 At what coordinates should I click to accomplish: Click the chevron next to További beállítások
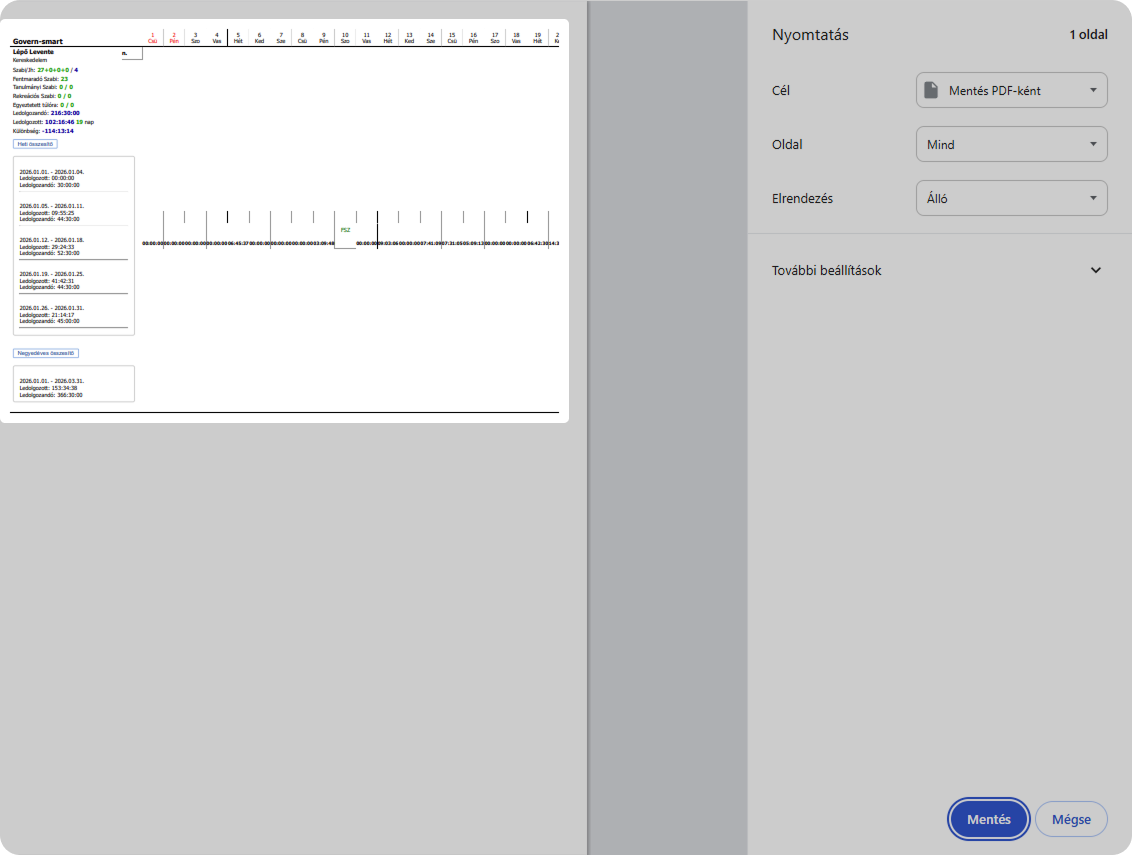click(1095, 271)
